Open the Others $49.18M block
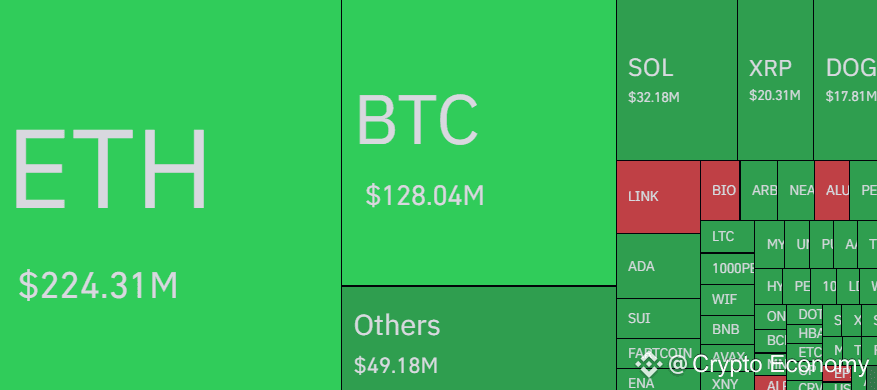This screenshot has height=390, width=877. pyautogui.click(x=479, y=339)
